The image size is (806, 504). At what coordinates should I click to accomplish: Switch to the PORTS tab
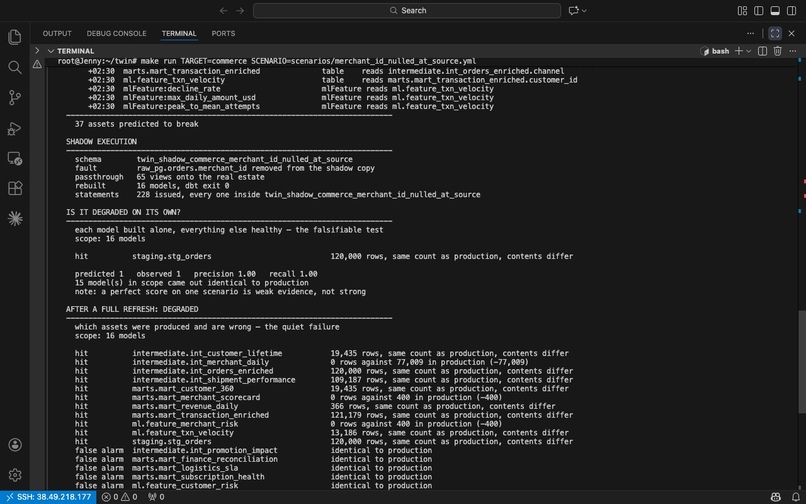(x=223, y=33)
